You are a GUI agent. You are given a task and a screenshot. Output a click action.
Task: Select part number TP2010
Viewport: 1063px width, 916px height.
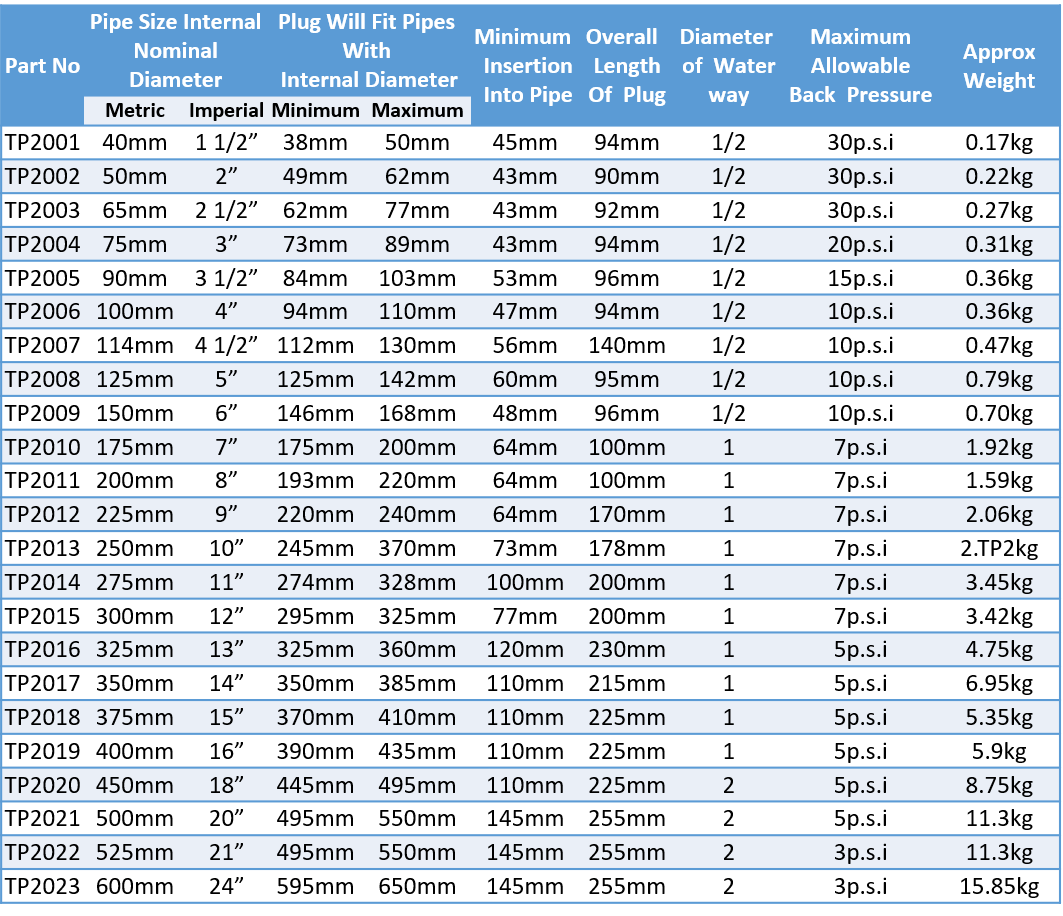pyautogui.click(x=43, y=447)
